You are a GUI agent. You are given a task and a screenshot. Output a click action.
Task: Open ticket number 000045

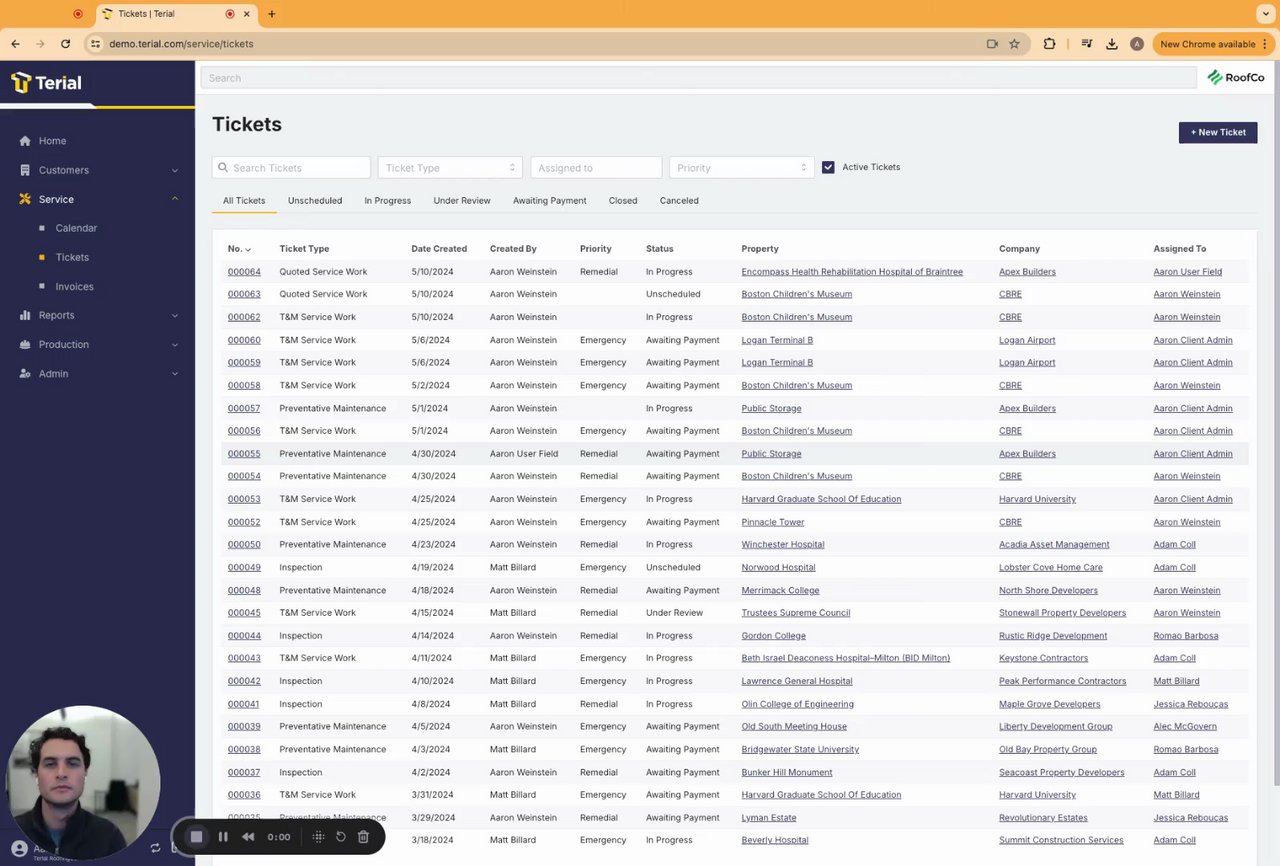(x=244, y=613)
